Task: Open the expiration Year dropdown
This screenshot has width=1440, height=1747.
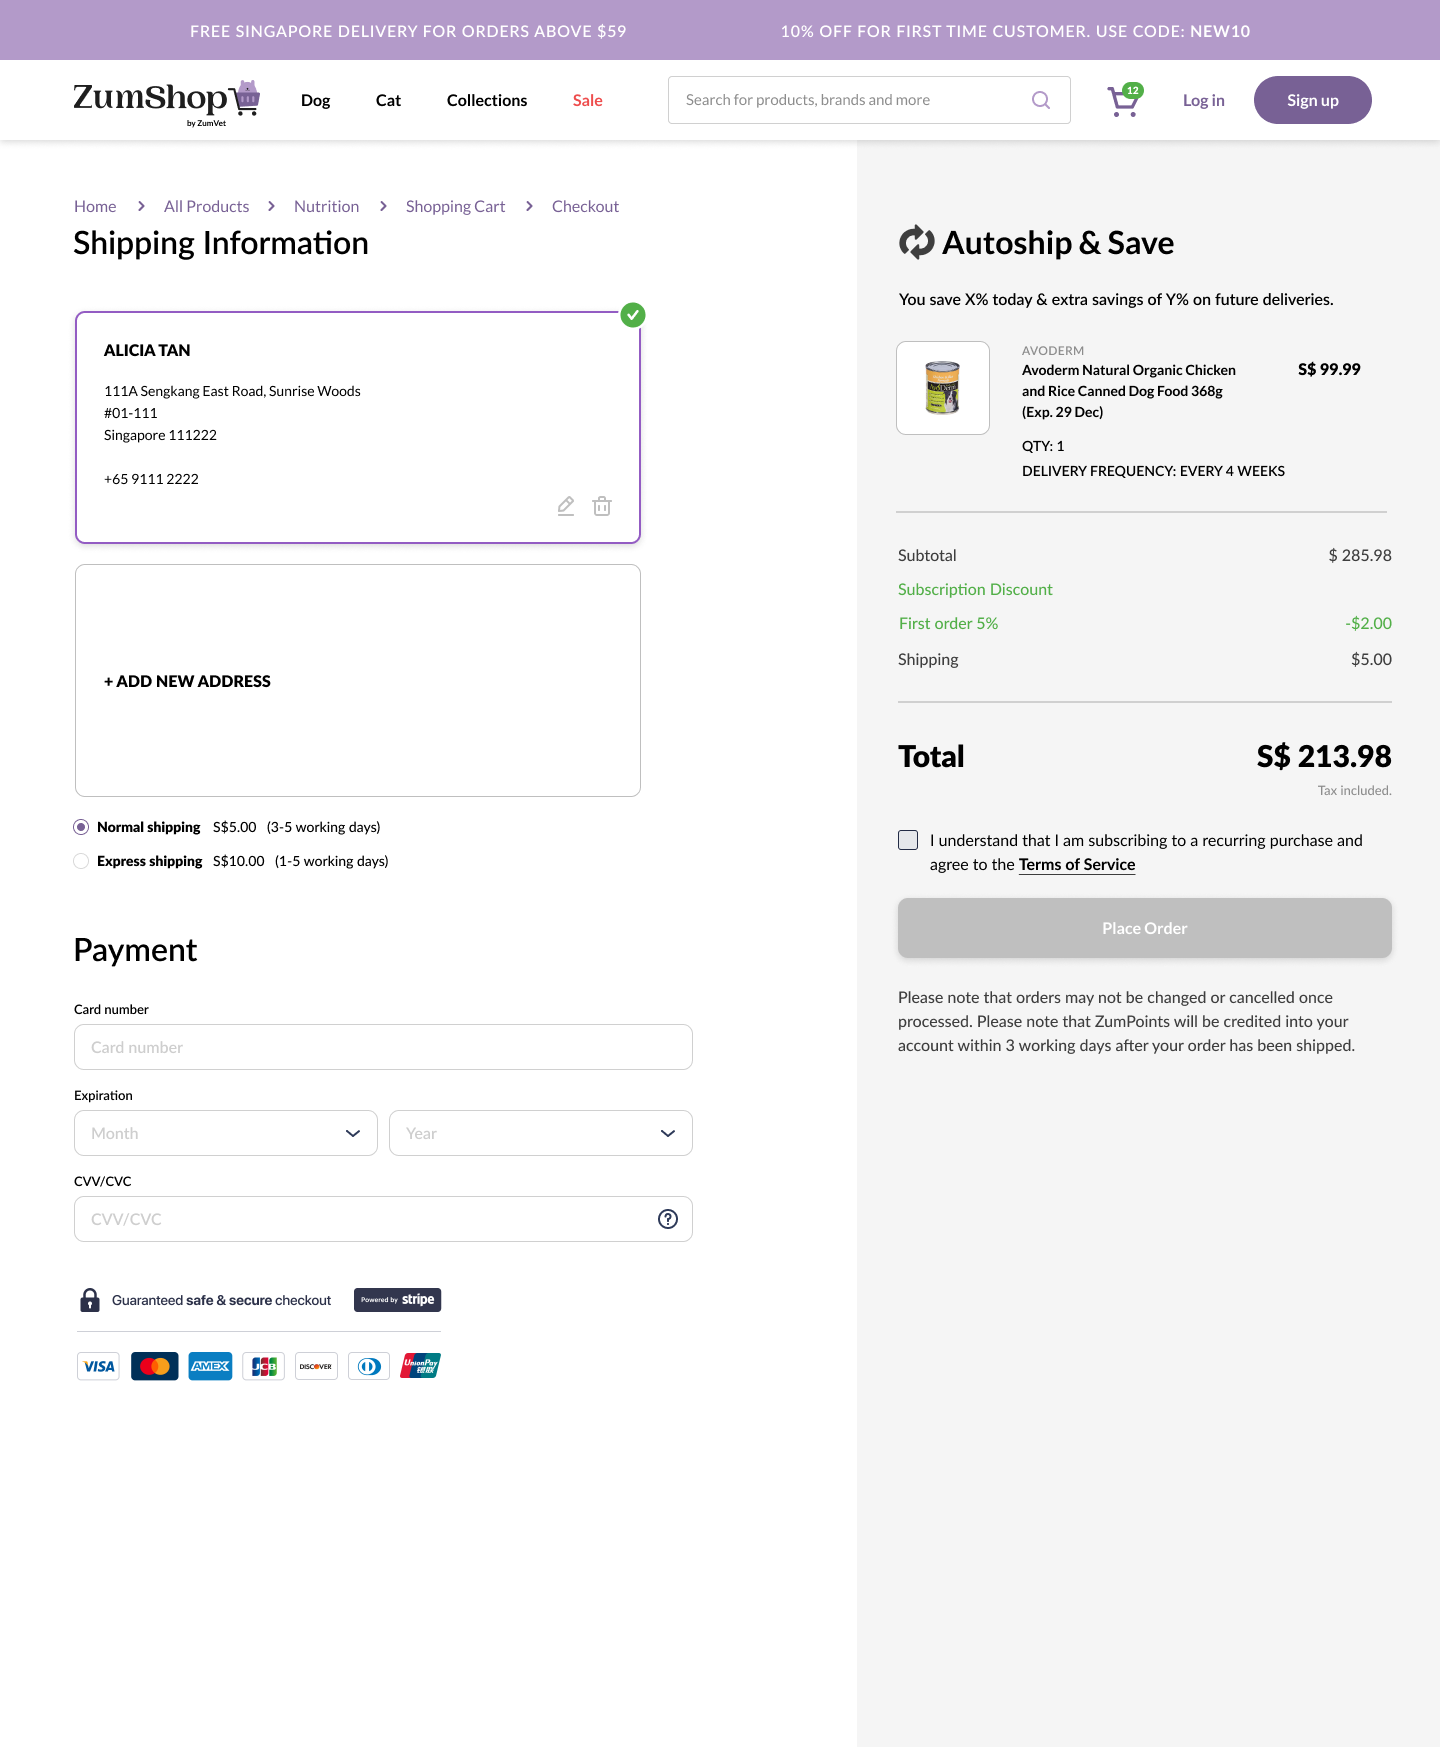Action: 541,1133
